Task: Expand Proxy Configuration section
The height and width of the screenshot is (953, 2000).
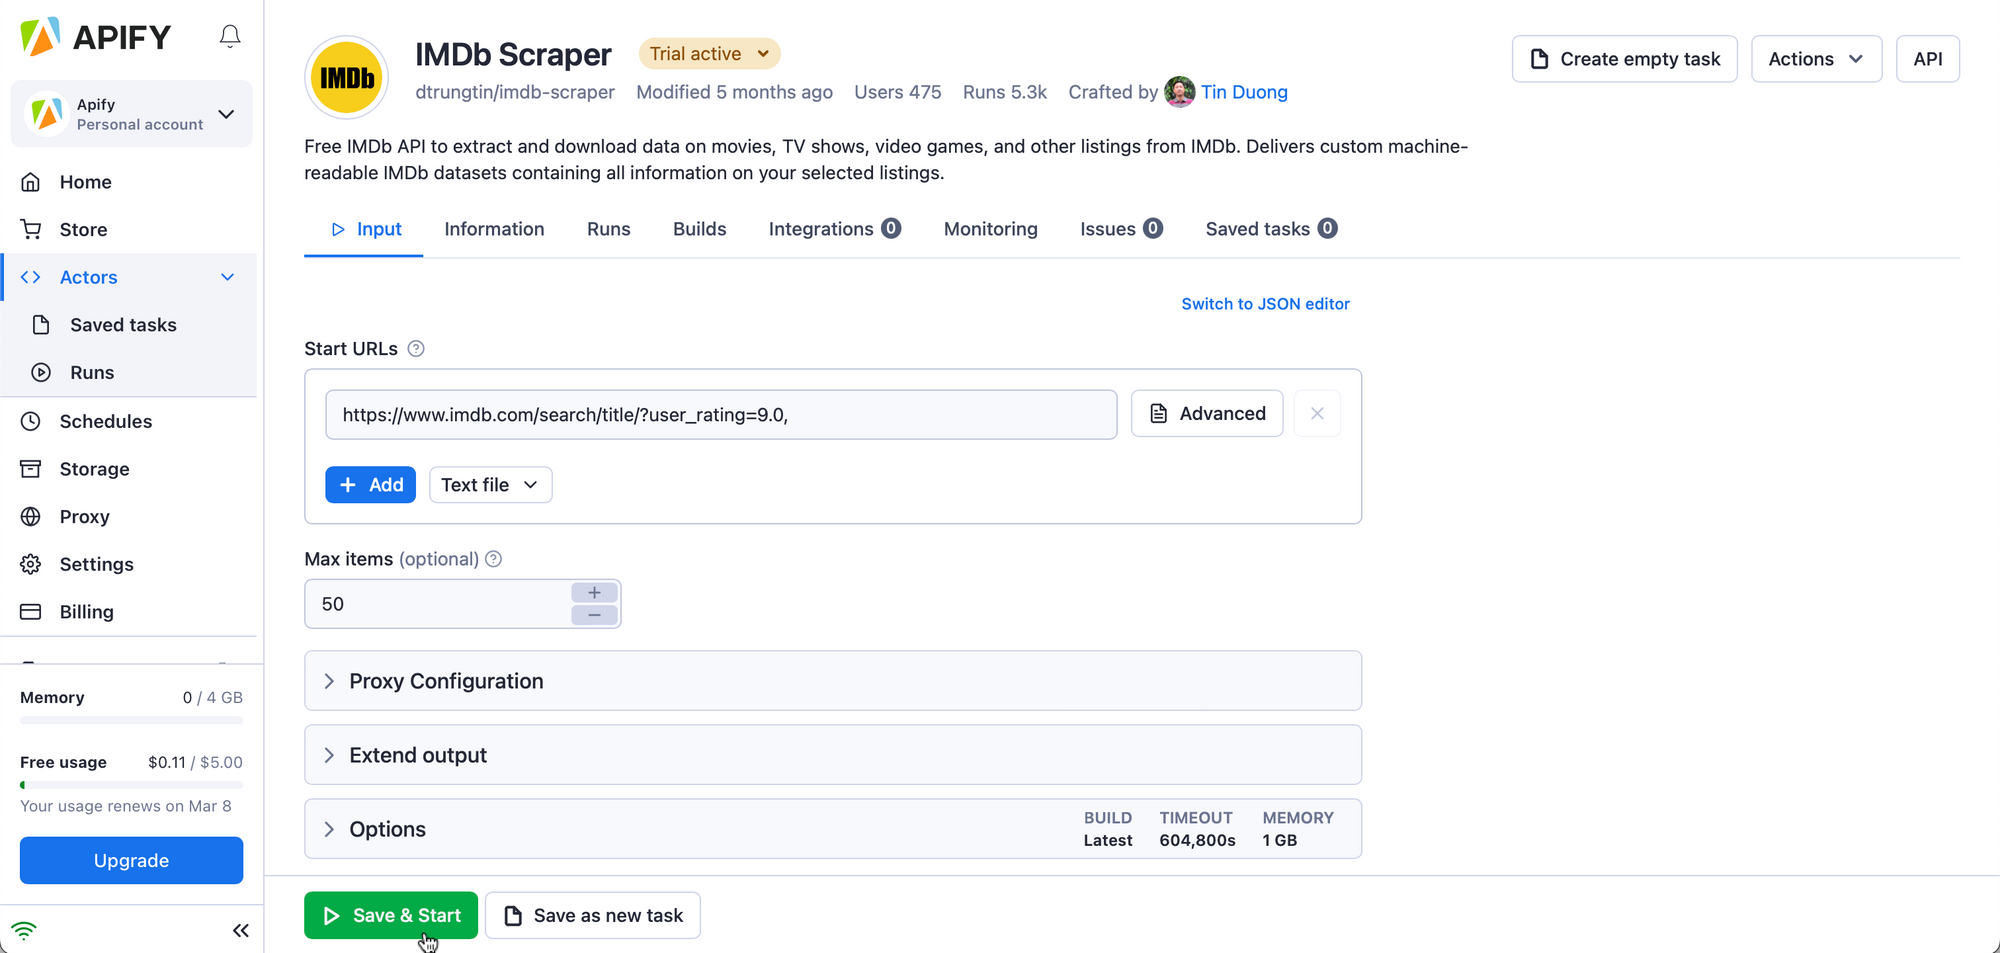Action: (x=833, y=681)
